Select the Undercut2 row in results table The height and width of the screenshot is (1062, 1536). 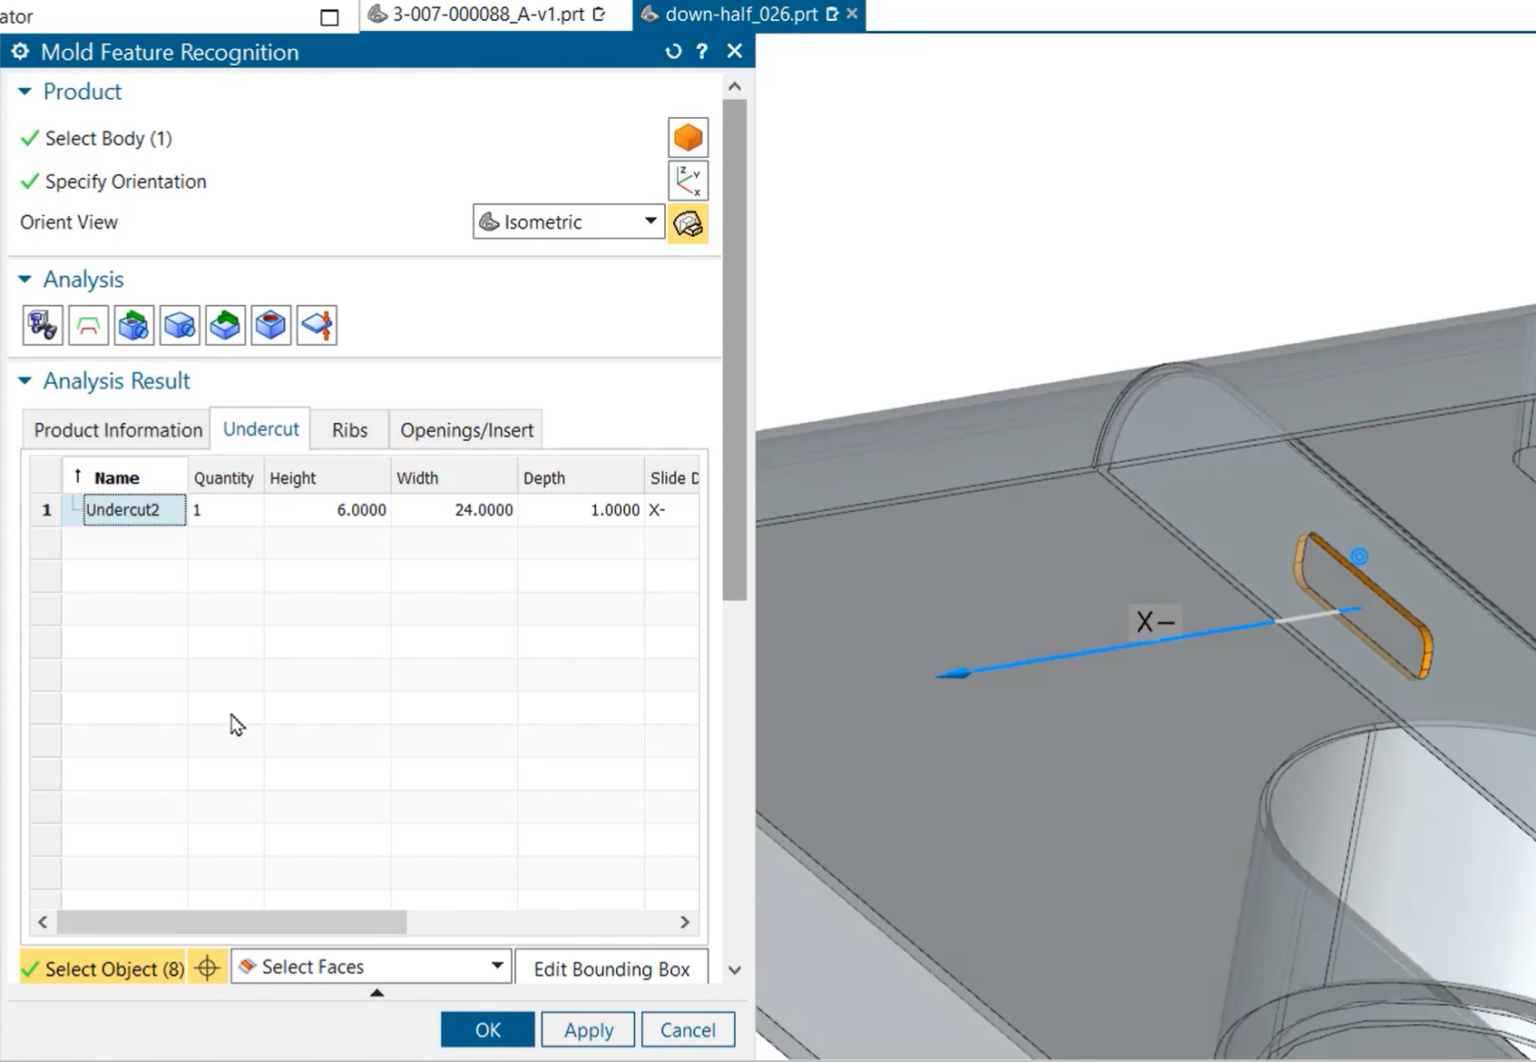(x=124, y=510)
